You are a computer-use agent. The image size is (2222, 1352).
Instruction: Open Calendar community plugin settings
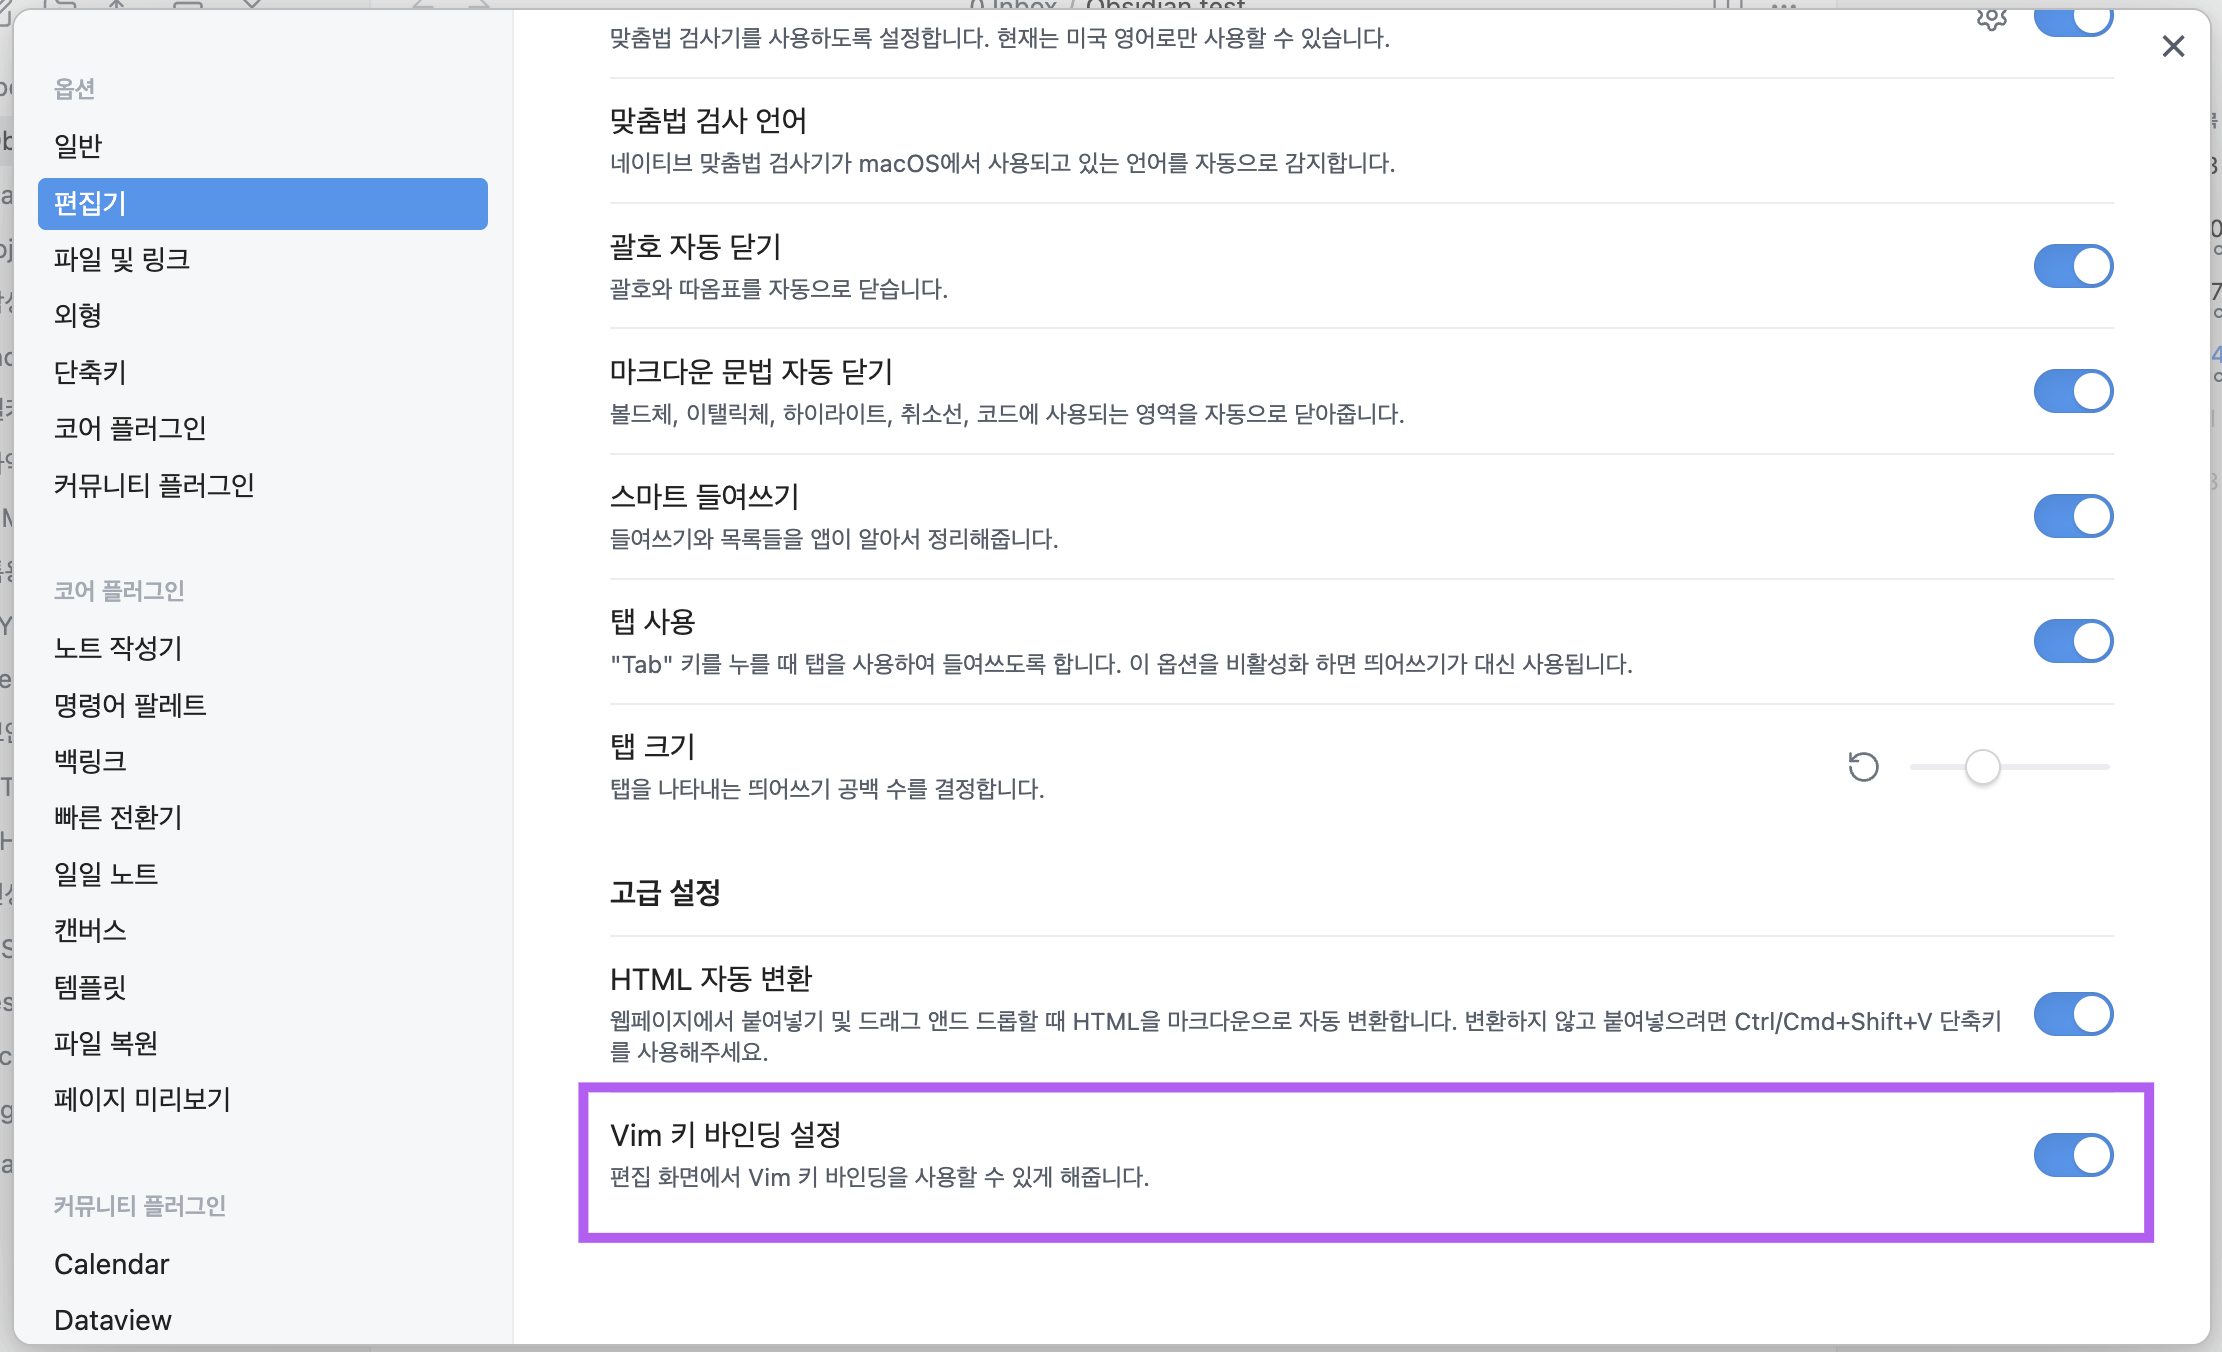pos(112,1264)
